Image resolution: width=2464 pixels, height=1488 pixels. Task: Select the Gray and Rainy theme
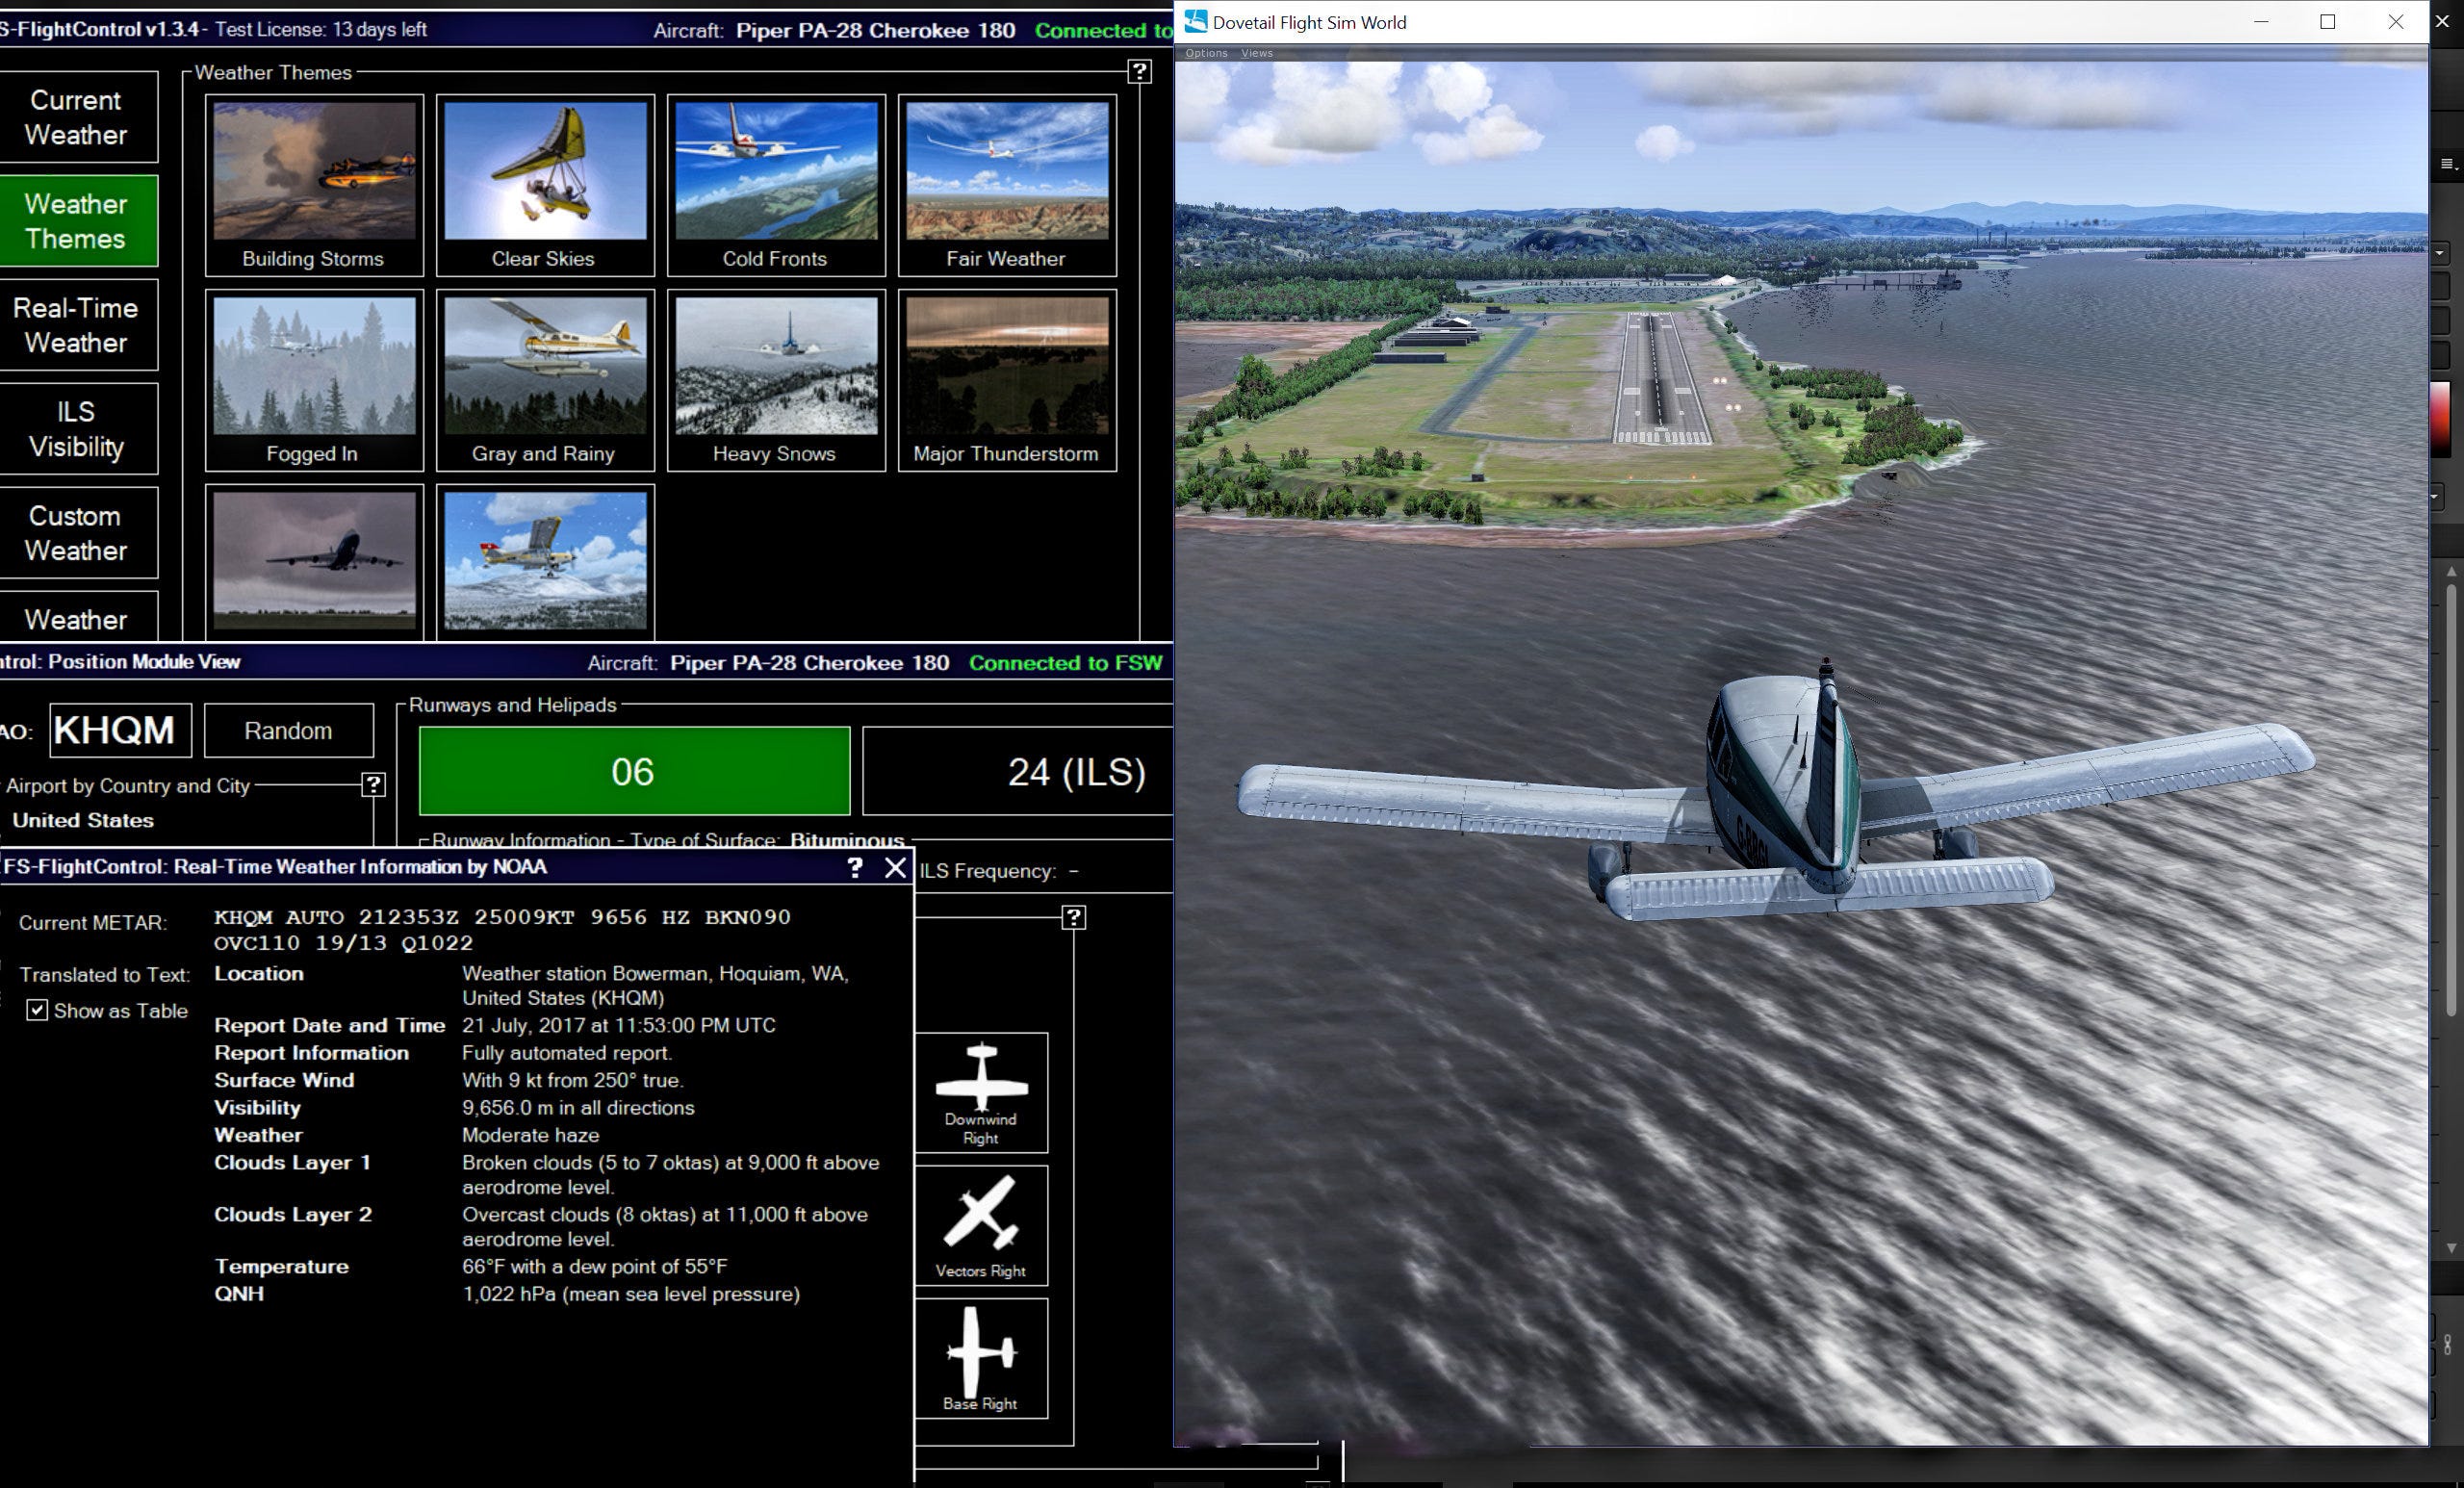pos(545,380)
